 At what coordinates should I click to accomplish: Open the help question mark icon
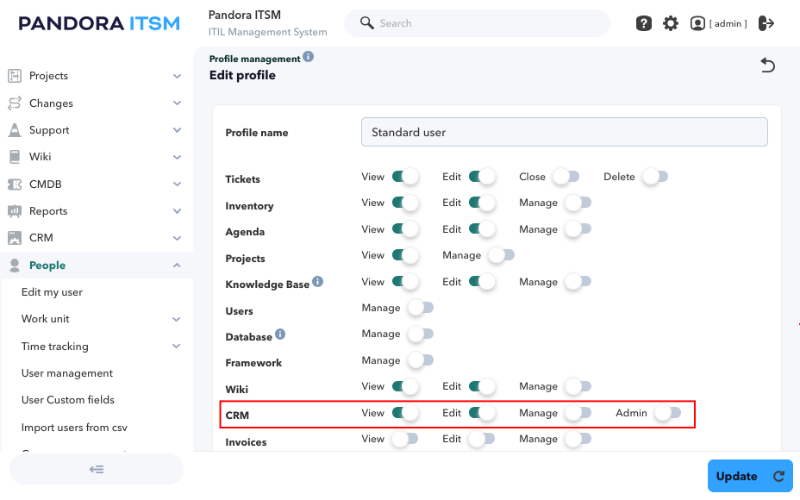coord(643,23)
